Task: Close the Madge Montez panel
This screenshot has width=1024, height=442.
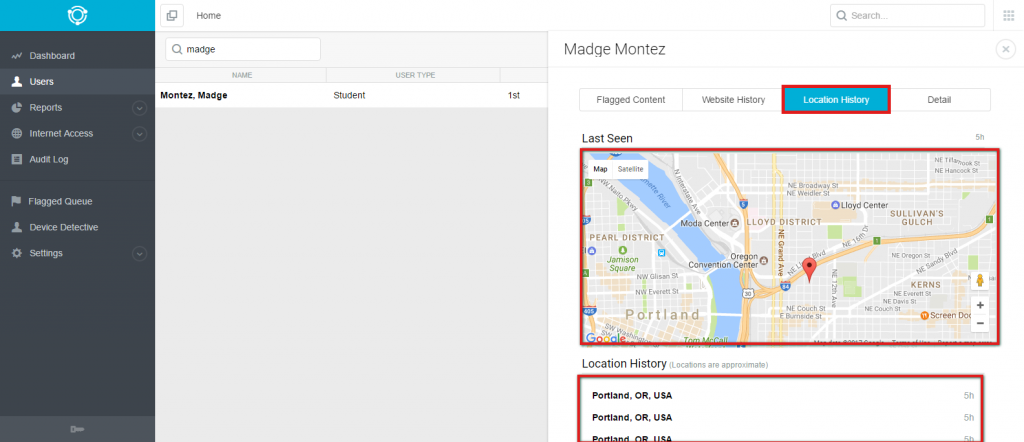Action: pyautogui.click(x=1006, y=49)
